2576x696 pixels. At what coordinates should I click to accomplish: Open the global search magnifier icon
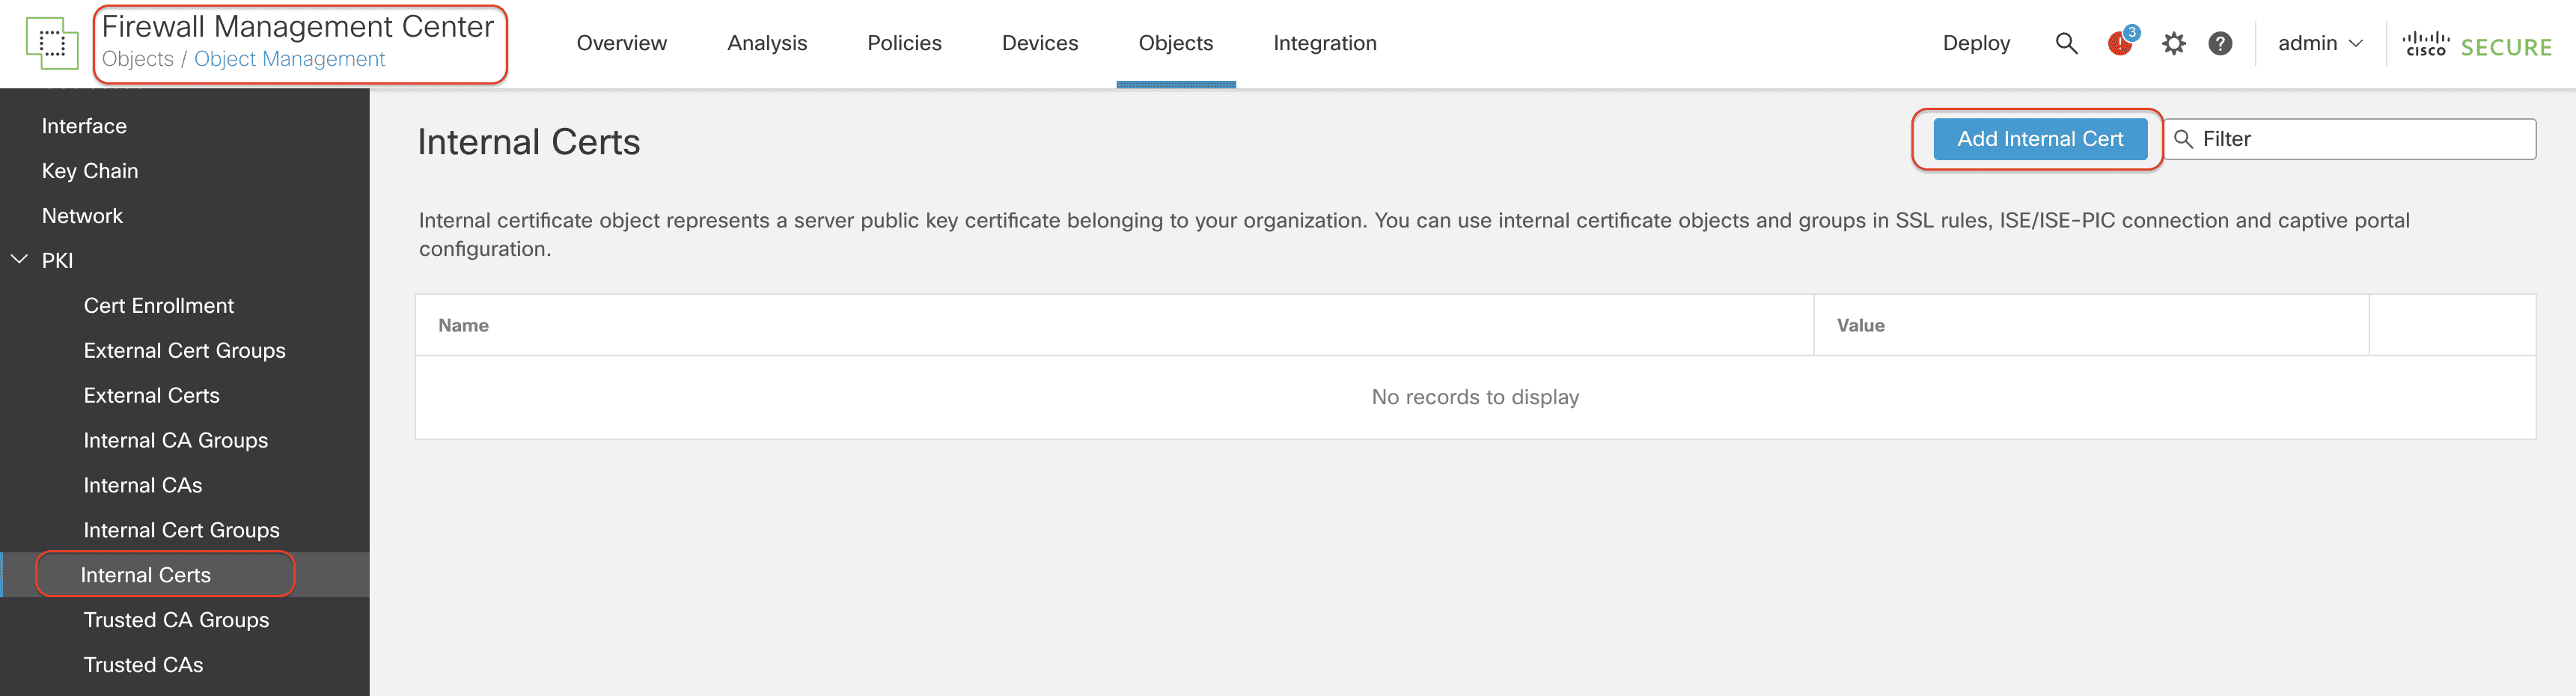(2066, 43)
